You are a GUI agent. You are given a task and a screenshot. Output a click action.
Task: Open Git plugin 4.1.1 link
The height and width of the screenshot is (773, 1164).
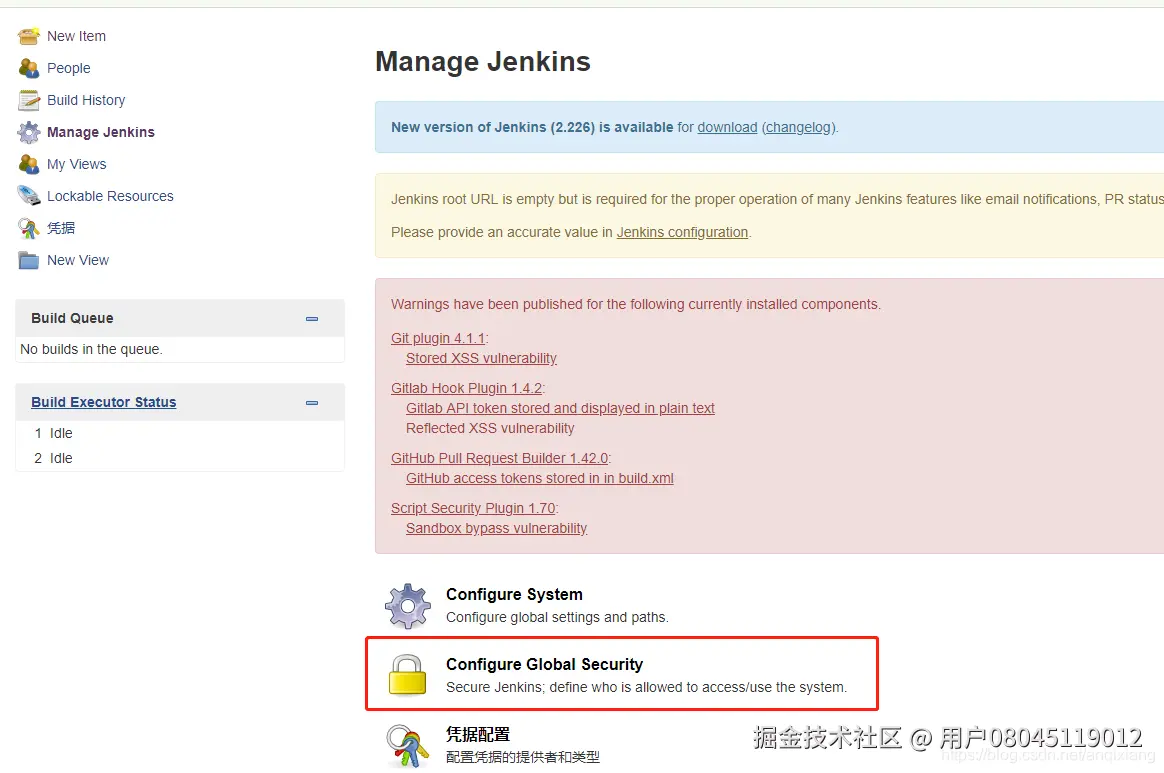click(438, 338)
